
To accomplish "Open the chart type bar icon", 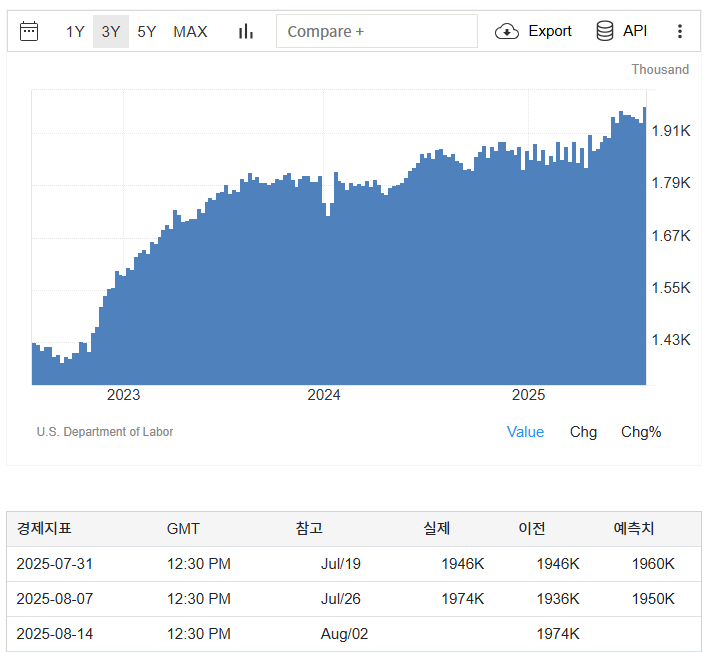I will coord(245,31).
